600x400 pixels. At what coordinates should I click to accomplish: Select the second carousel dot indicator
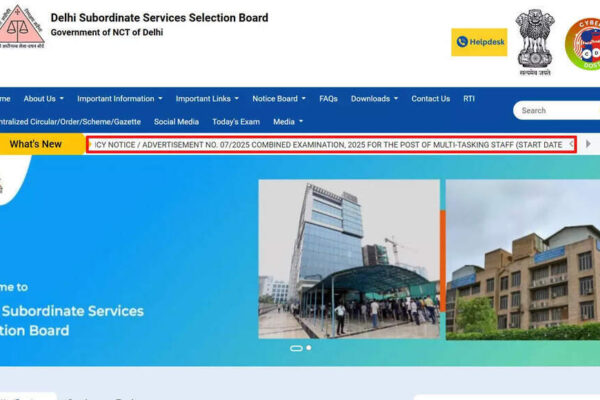(309, 348)
